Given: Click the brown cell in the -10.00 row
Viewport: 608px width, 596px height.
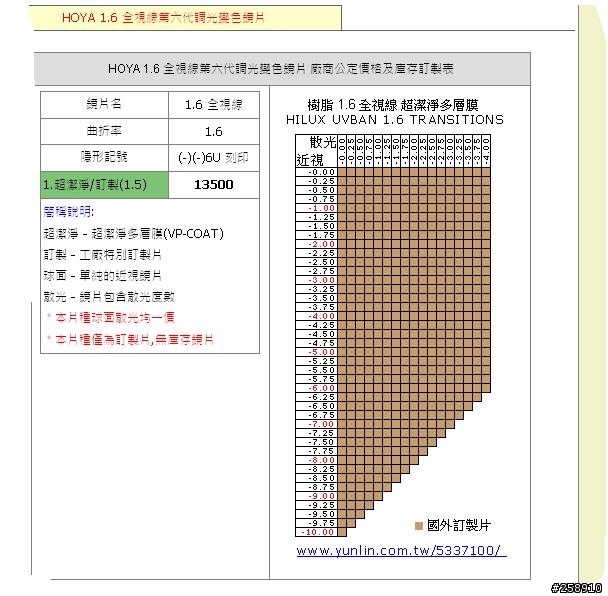Looking at the screenshot, I should pos(342,532).
